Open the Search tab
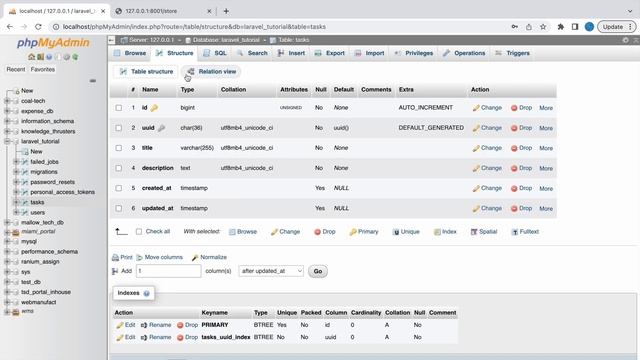640x360 pixels. click(x=252, y=53)
